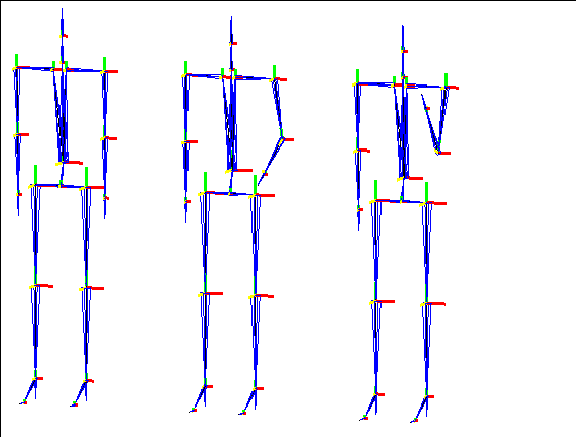576x437 pixels.
Task: Select the right skeleton's left ankle joint
Action: tap(375, 394)
